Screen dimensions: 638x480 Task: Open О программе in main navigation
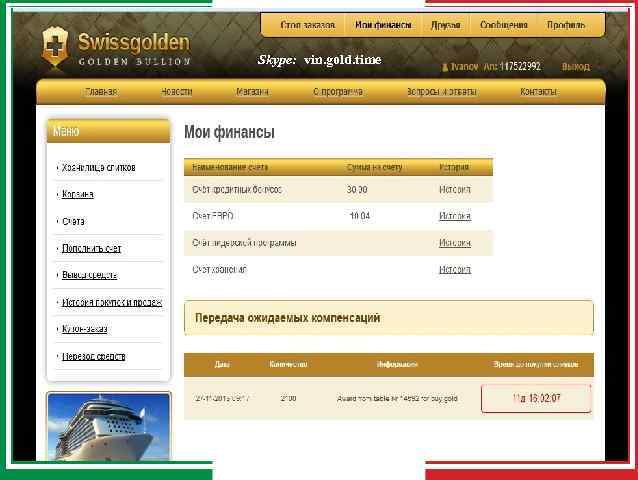coord(338,92)
